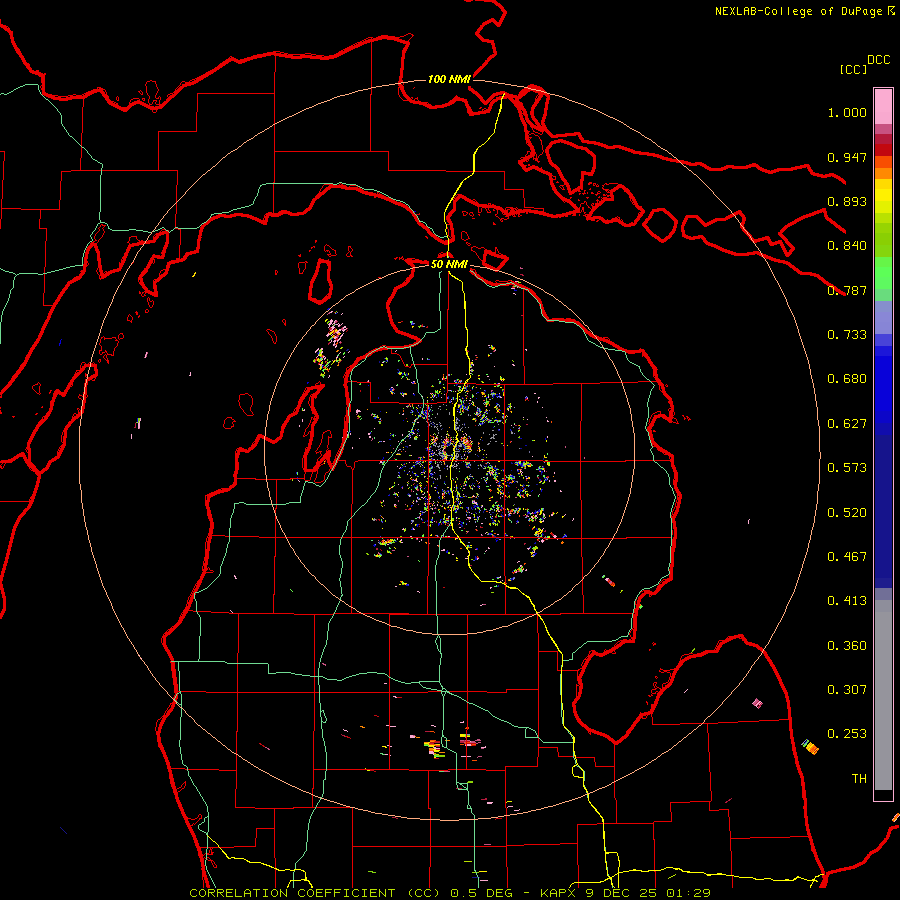Image resolution: width=900 pixels, height=900 pixels.
Task: Select the 0.360 scale value
Action: coord(847,646)
